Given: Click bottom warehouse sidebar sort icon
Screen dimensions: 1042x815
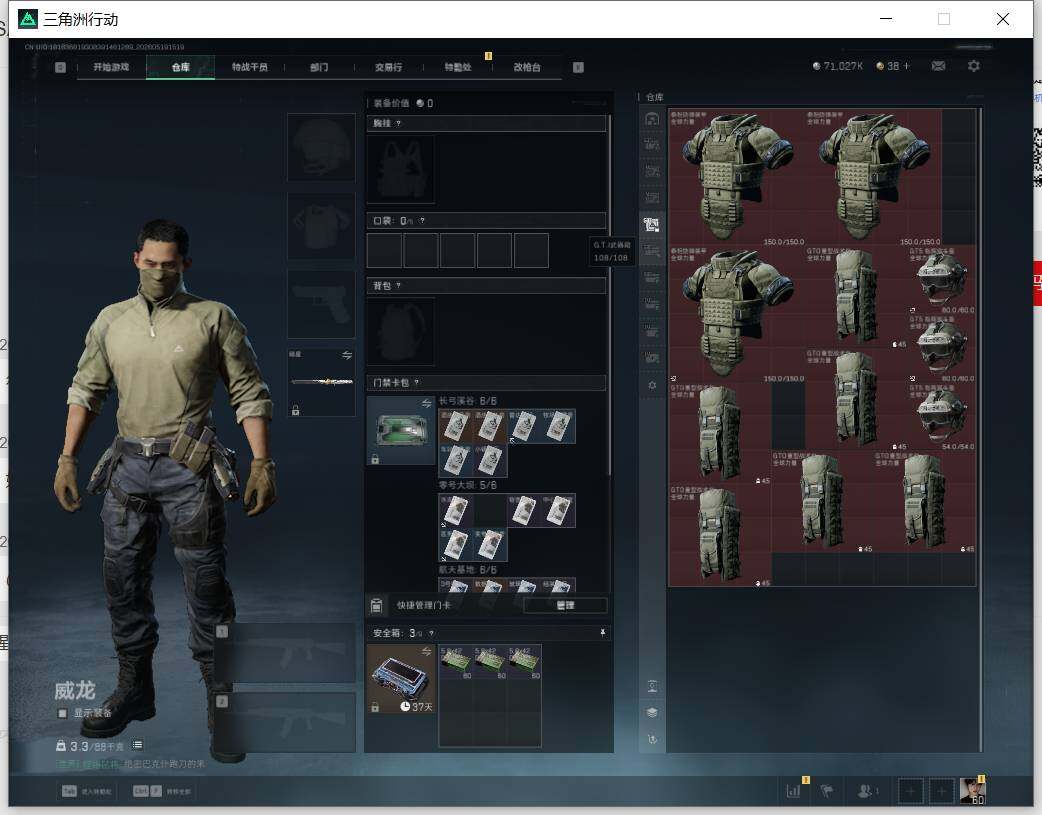Looking at the screenshot, I should click(x=652, y=739).
